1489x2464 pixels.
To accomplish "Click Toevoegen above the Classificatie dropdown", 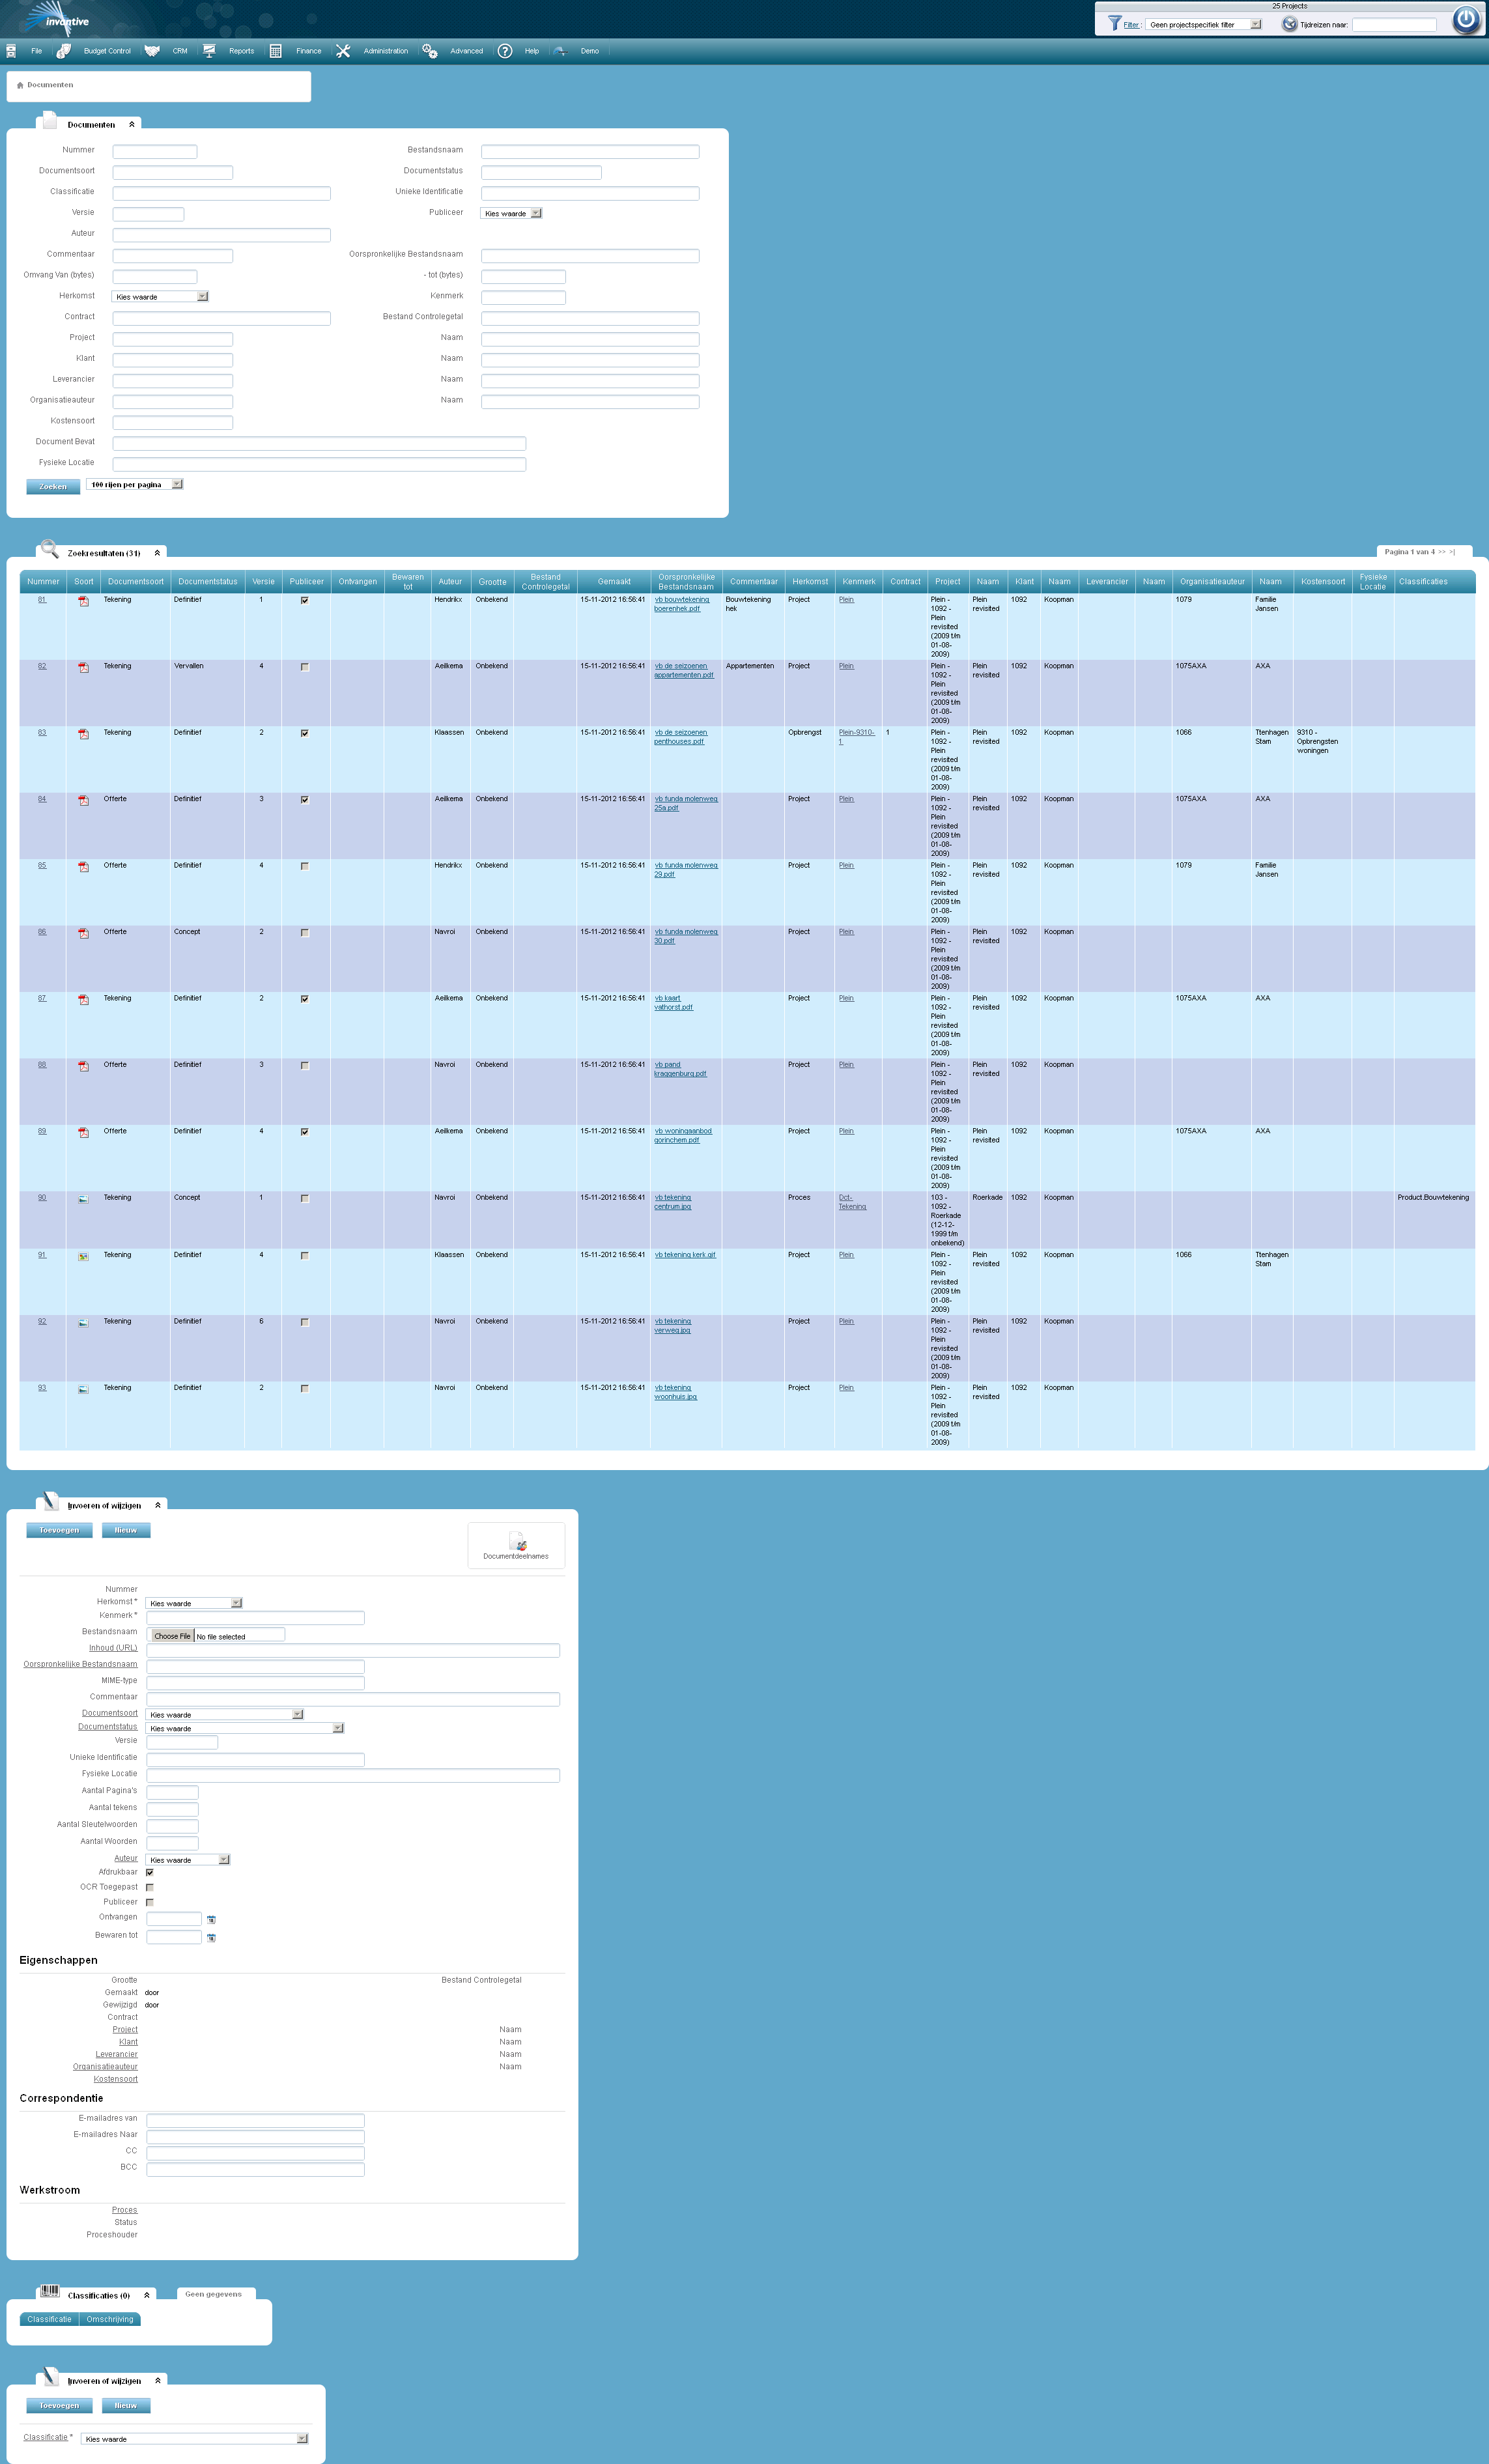I will (x=59, y=2405).
